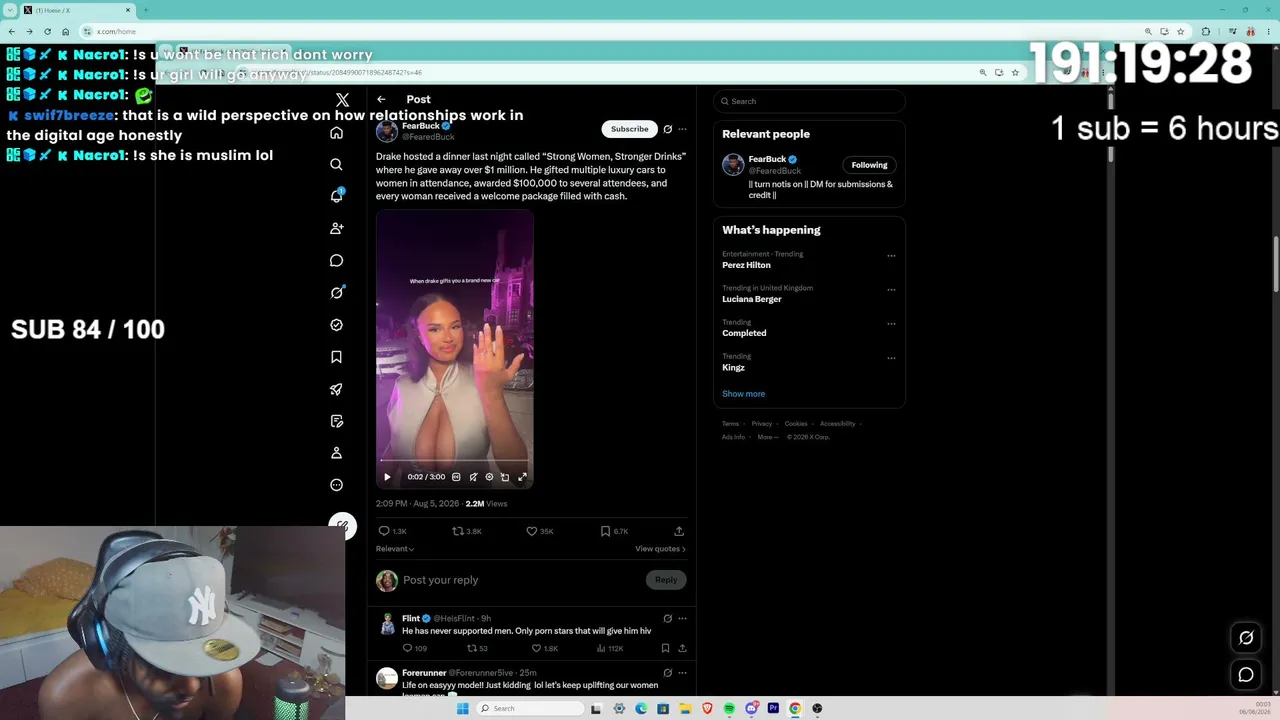Open more options for Perez Hilton trend
Image resolution: width=1280 pixels, height=720 pixels.
pos(891,256)
